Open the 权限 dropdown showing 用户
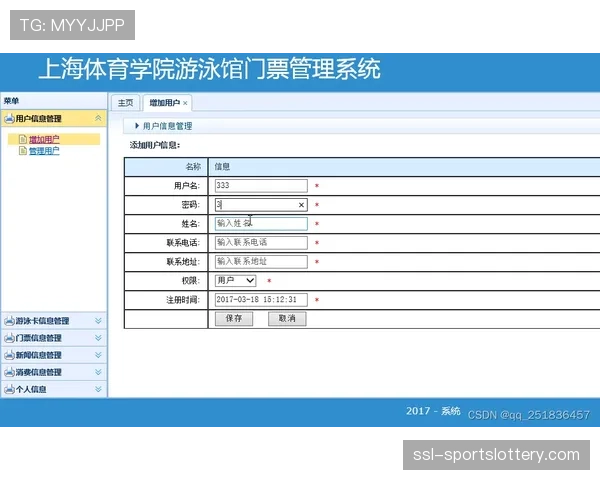The height and width of the screenshot is (480, 600). (235, 281)
